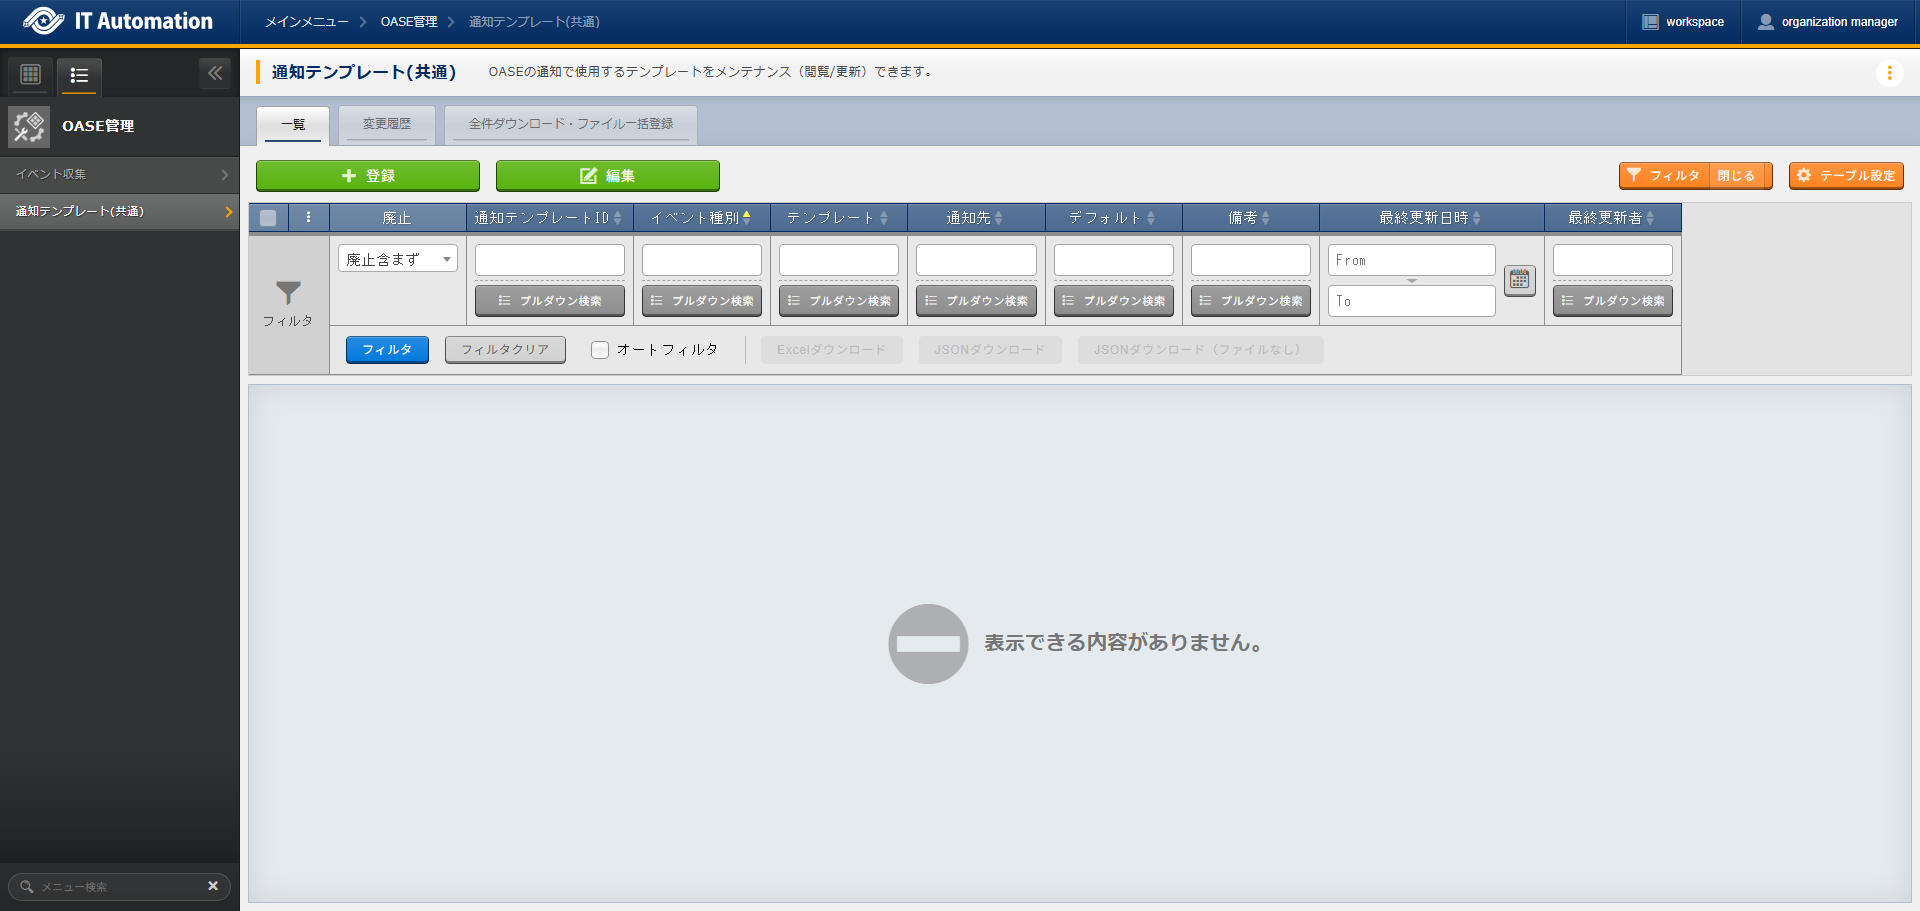Click the フィルタクリア button
1920x911 pixels.
(x=504, y=350)
